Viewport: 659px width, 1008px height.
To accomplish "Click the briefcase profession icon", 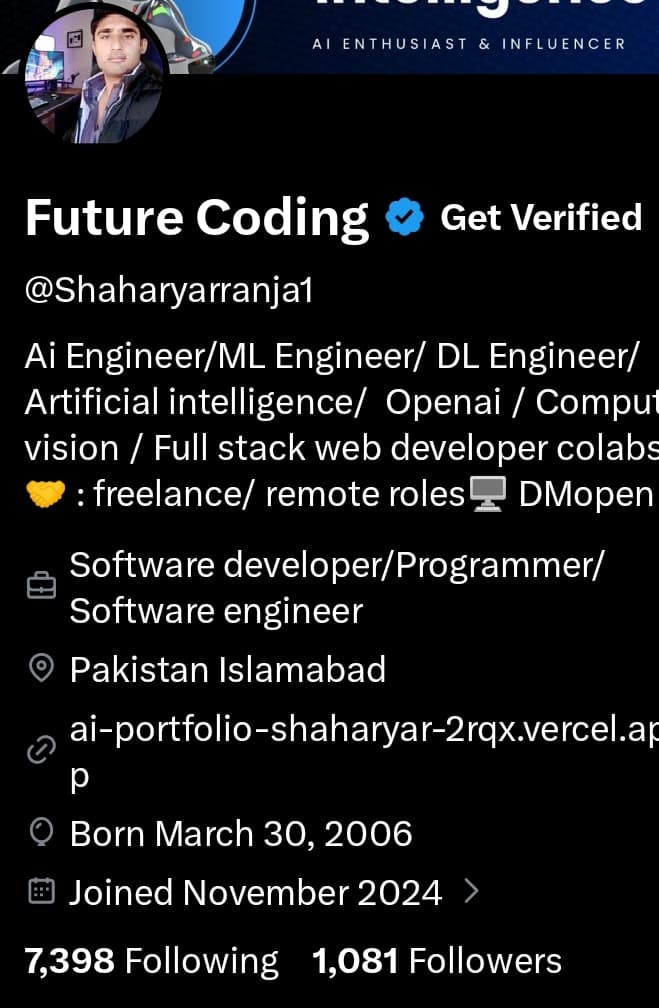I will point(41,587).
